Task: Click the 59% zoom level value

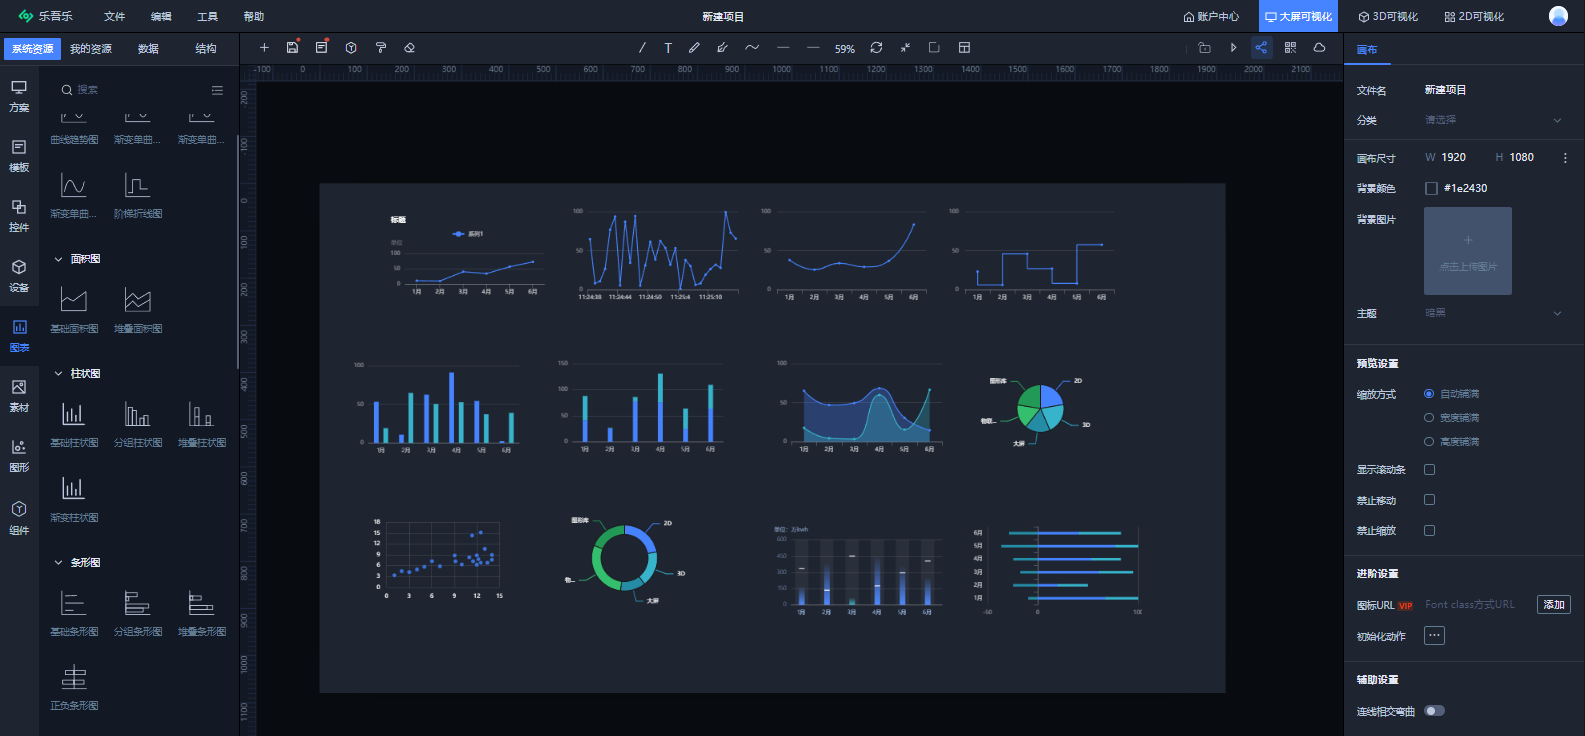Action: click(x=845, y=49)
